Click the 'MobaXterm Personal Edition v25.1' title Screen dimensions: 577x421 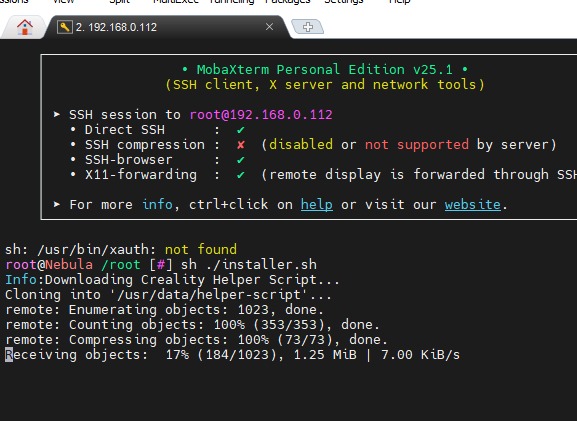(325, 69)
